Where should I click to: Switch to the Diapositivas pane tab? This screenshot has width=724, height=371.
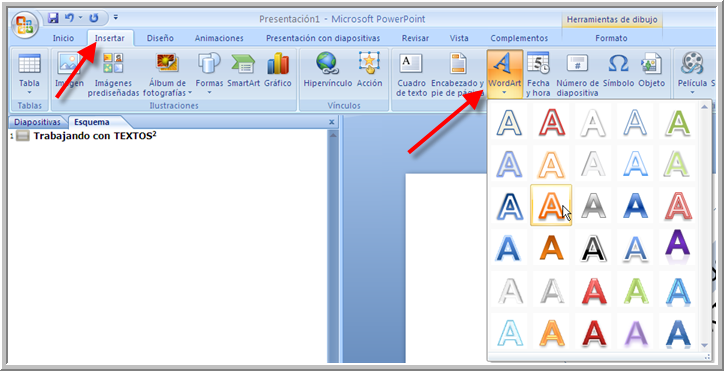(x=37, y=122)
